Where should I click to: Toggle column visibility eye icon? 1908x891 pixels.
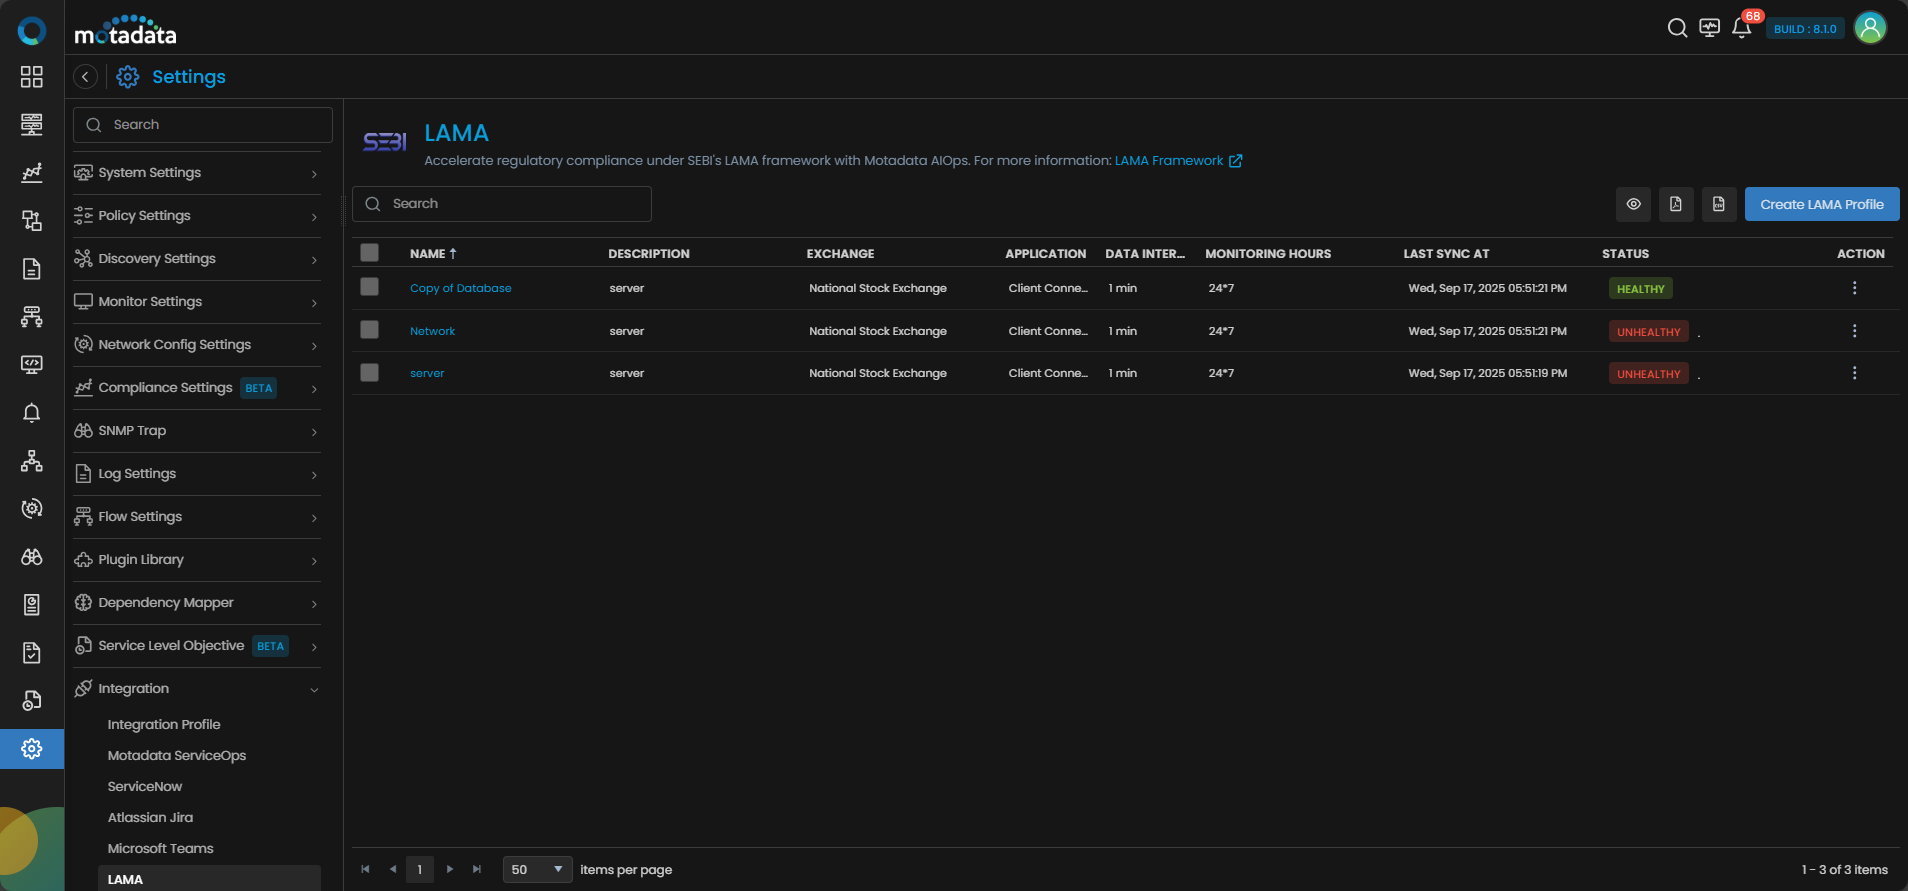pos(1633,204)
